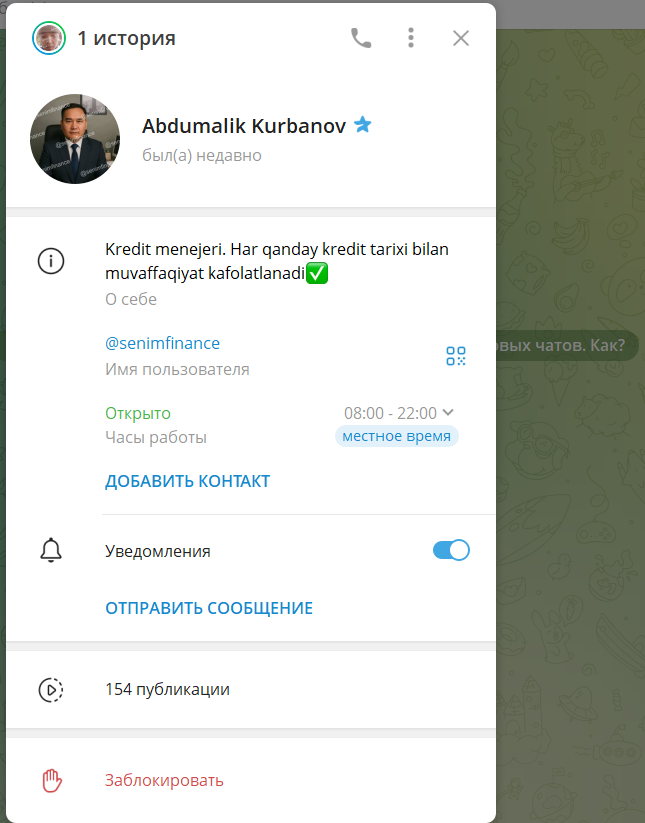This screenshot has height=823, width=645.
Task: Click the blue premium star badge
Action: 363,125
